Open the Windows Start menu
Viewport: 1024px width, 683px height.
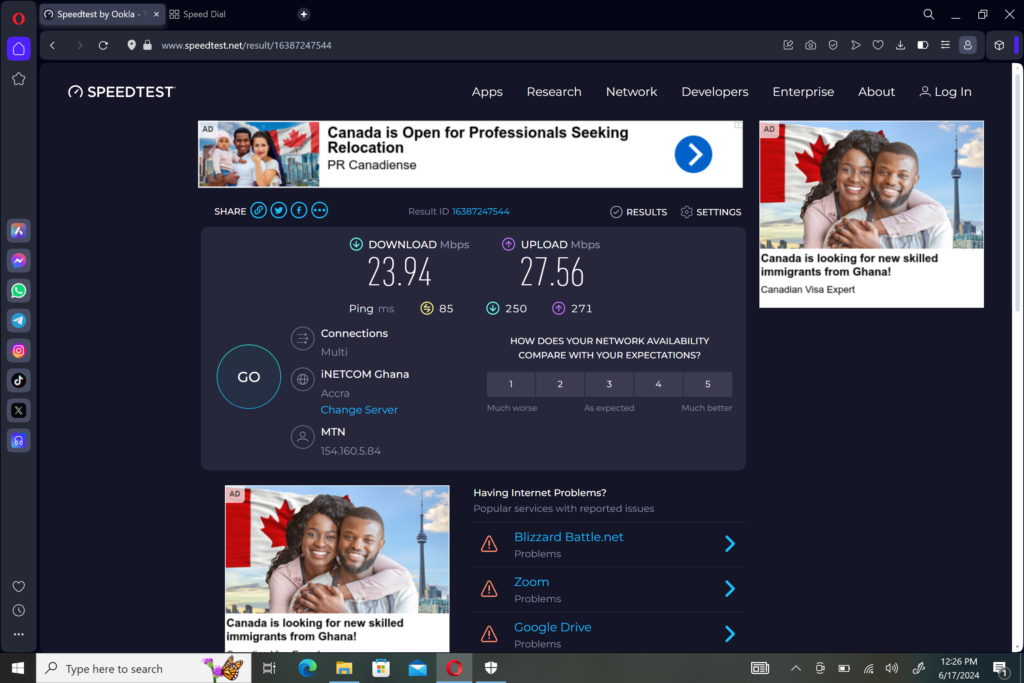[18, 668]
